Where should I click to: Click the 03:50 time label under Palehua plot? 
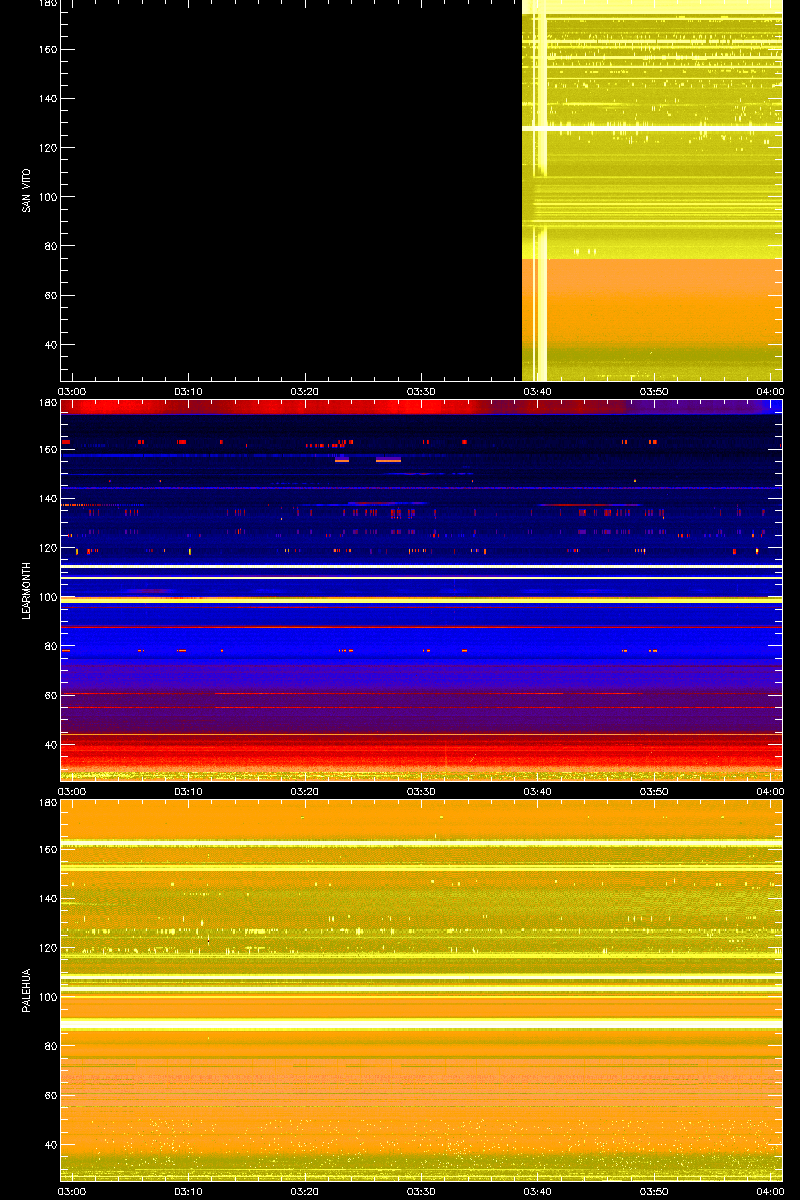[654, 1191]
